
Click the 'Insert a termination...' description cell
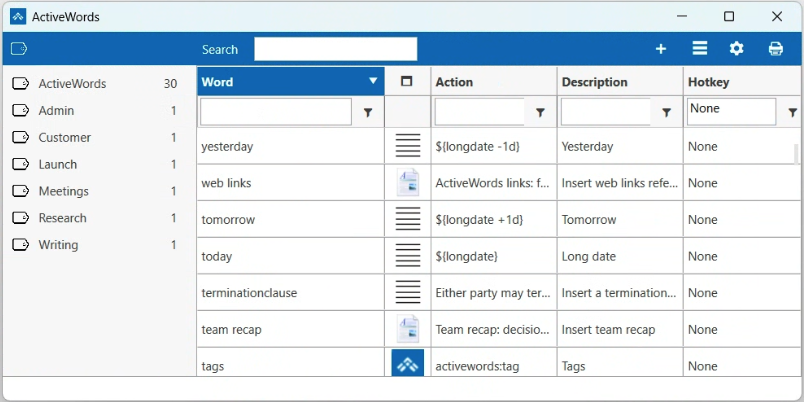pyautogui.click(x=620, y=293)
